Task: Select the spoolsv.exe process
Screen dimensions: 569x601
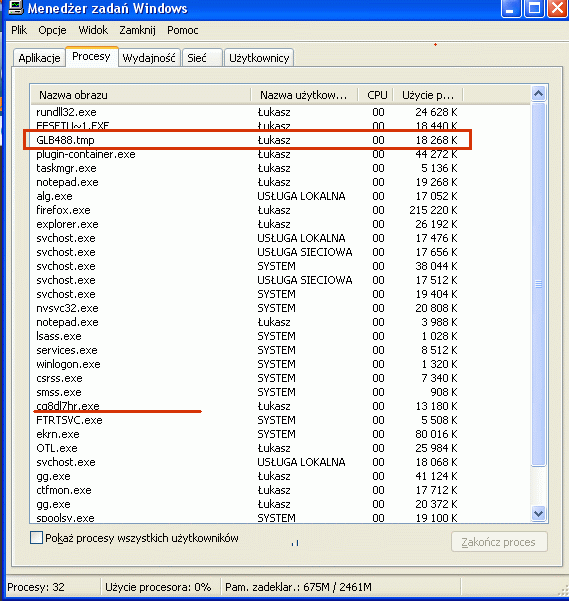Action: coord(246,517)
